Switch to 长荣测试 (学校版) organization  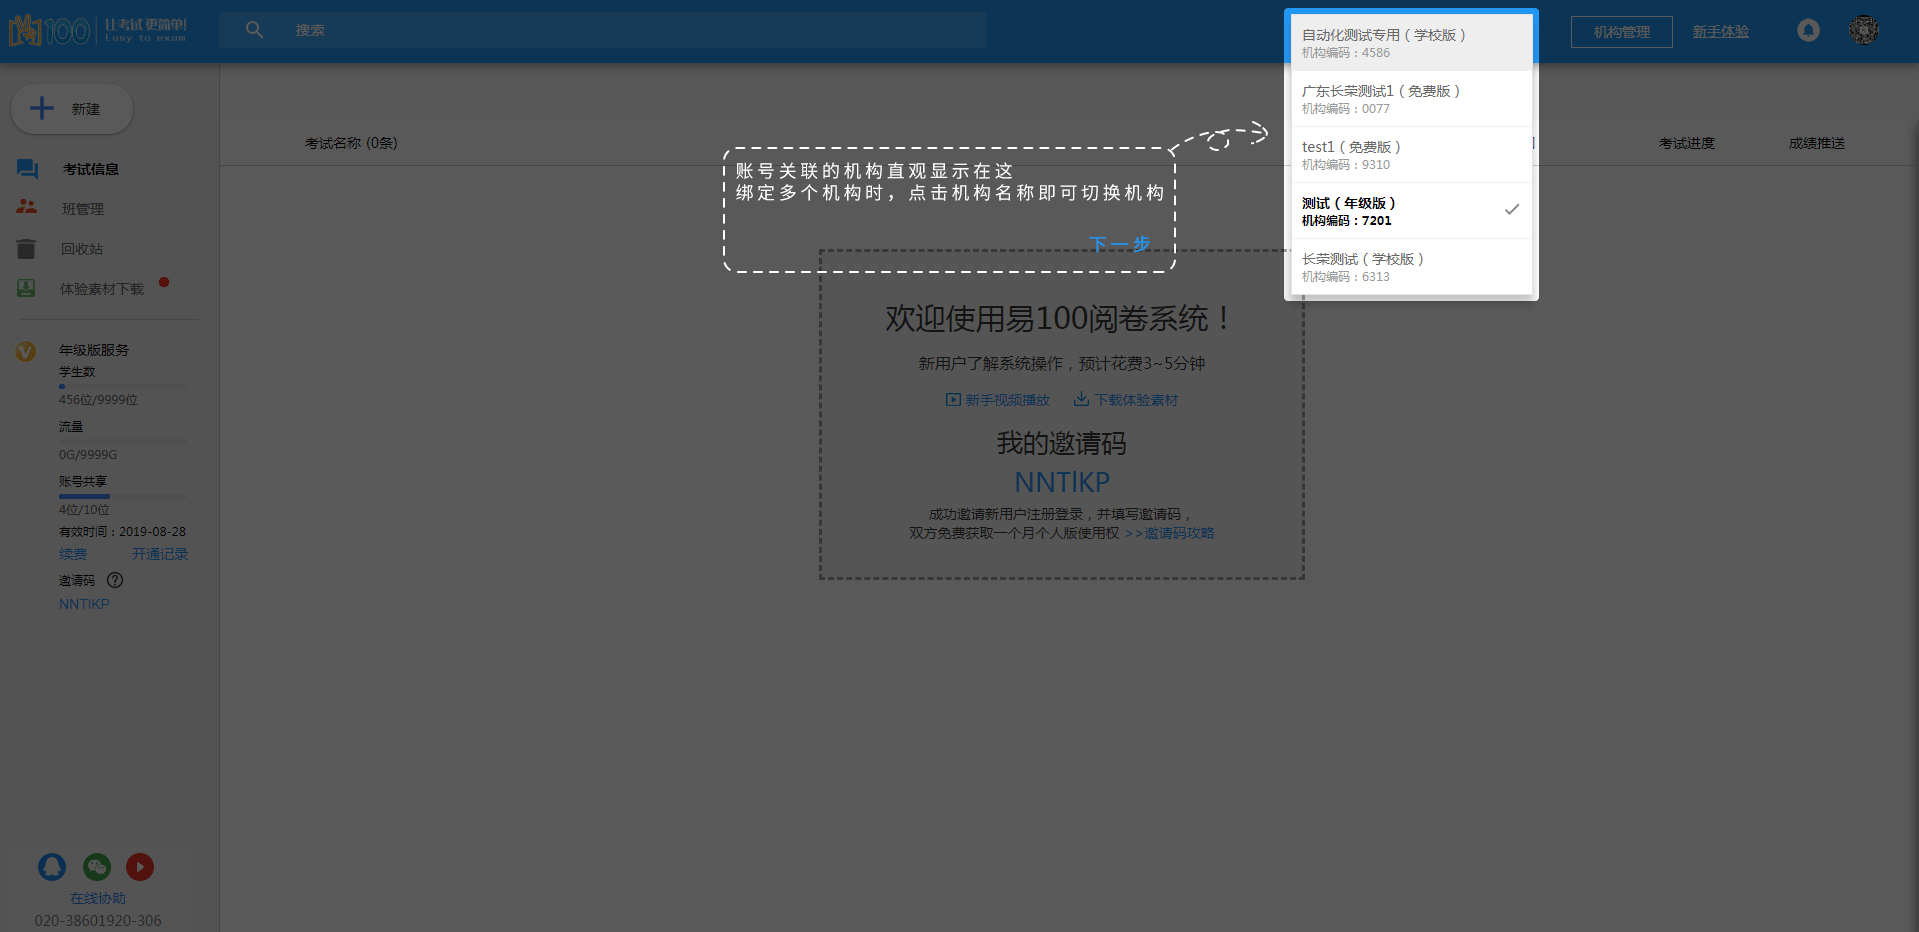pos(1410,267)
